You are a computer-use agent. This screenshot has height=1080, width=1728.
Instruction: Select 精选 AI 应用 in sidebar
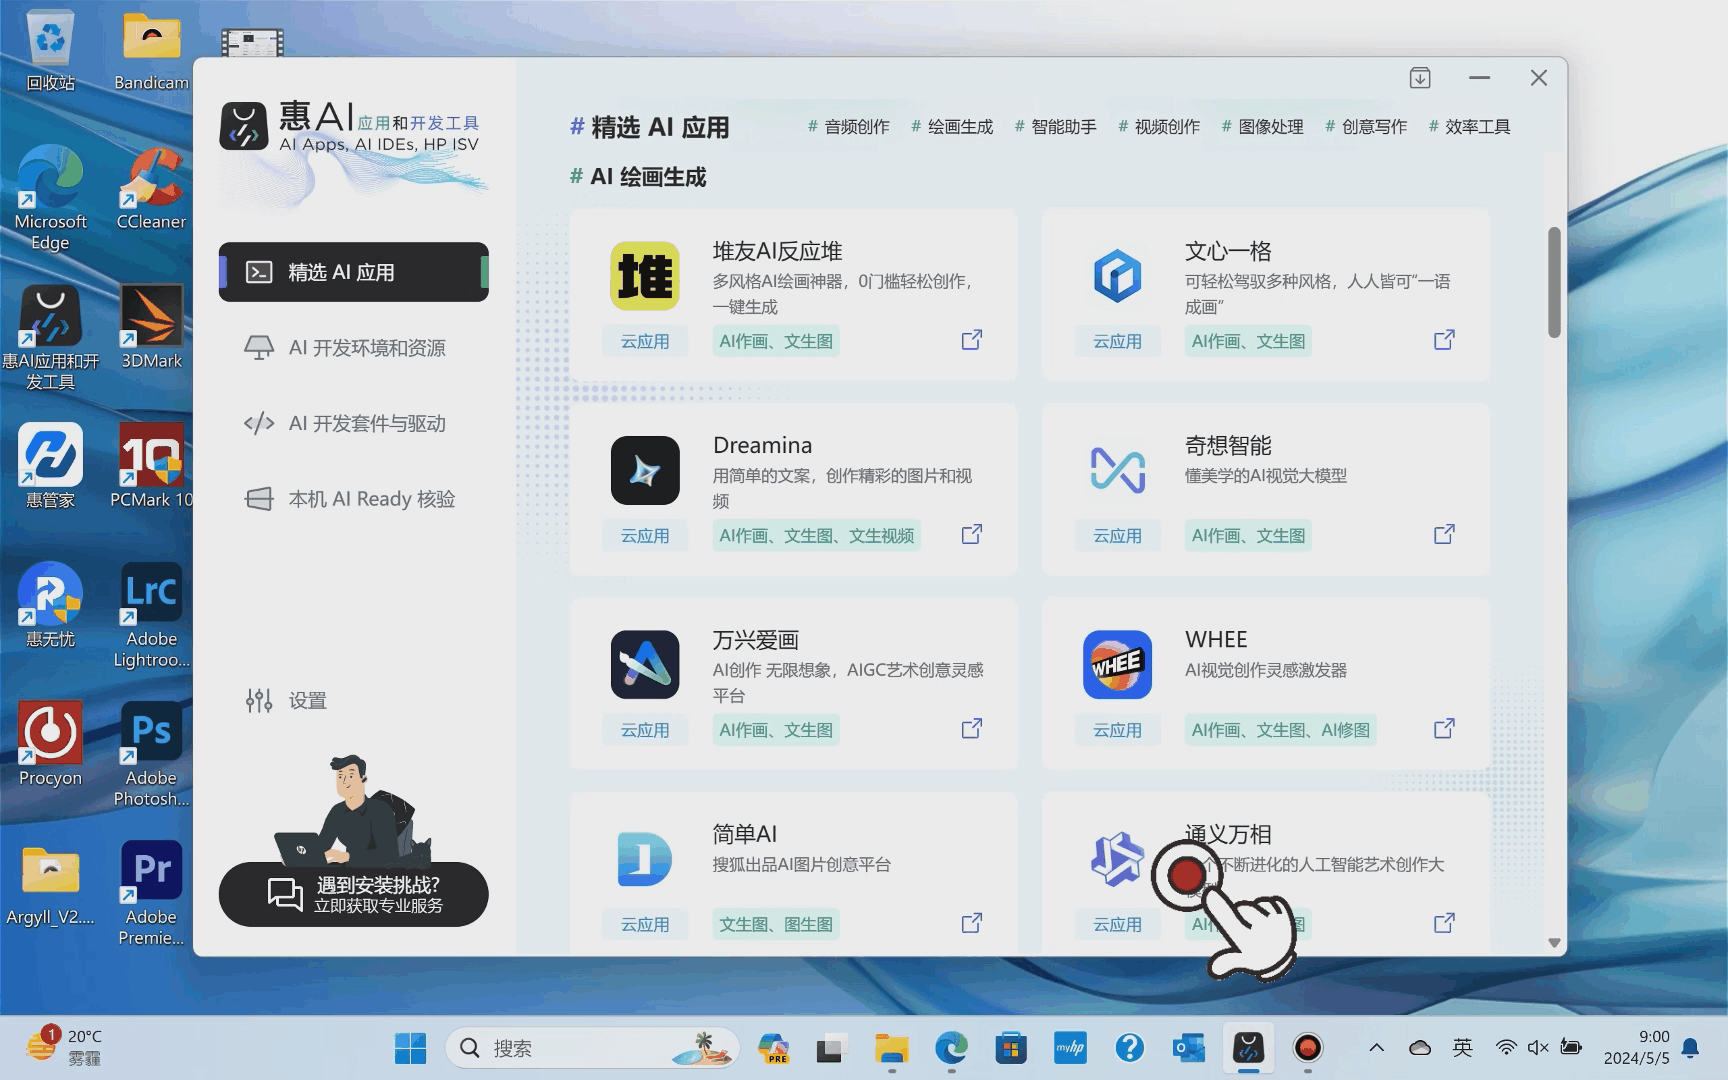[x=354, y=272]
